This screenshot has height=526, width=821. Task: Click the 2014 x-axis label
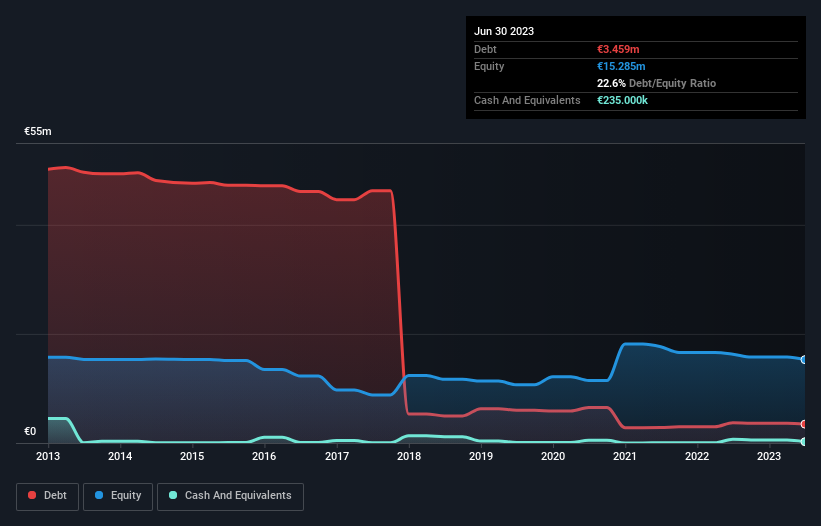coord(120,456)
